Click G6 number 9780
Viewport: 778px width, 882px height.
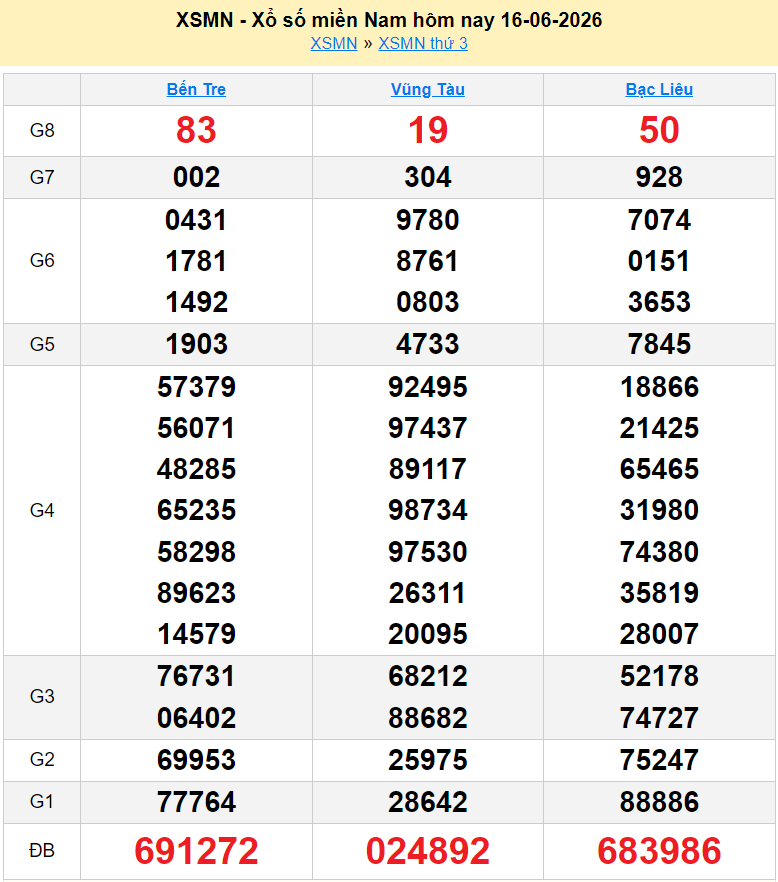(428, 220)
